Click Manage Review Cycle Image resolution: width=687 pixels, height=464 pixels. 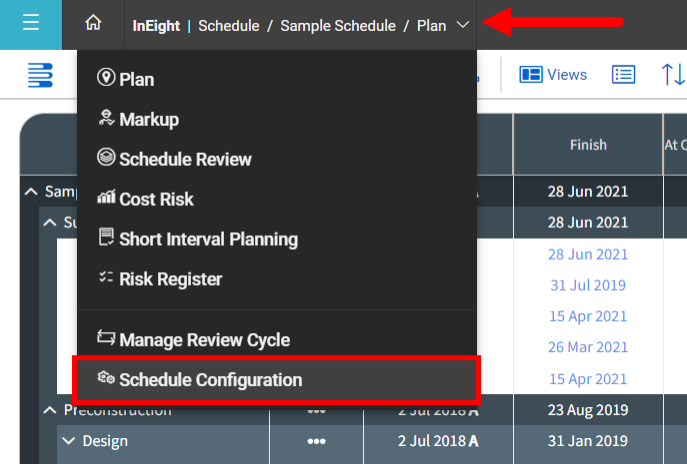[x=204, y=340]
